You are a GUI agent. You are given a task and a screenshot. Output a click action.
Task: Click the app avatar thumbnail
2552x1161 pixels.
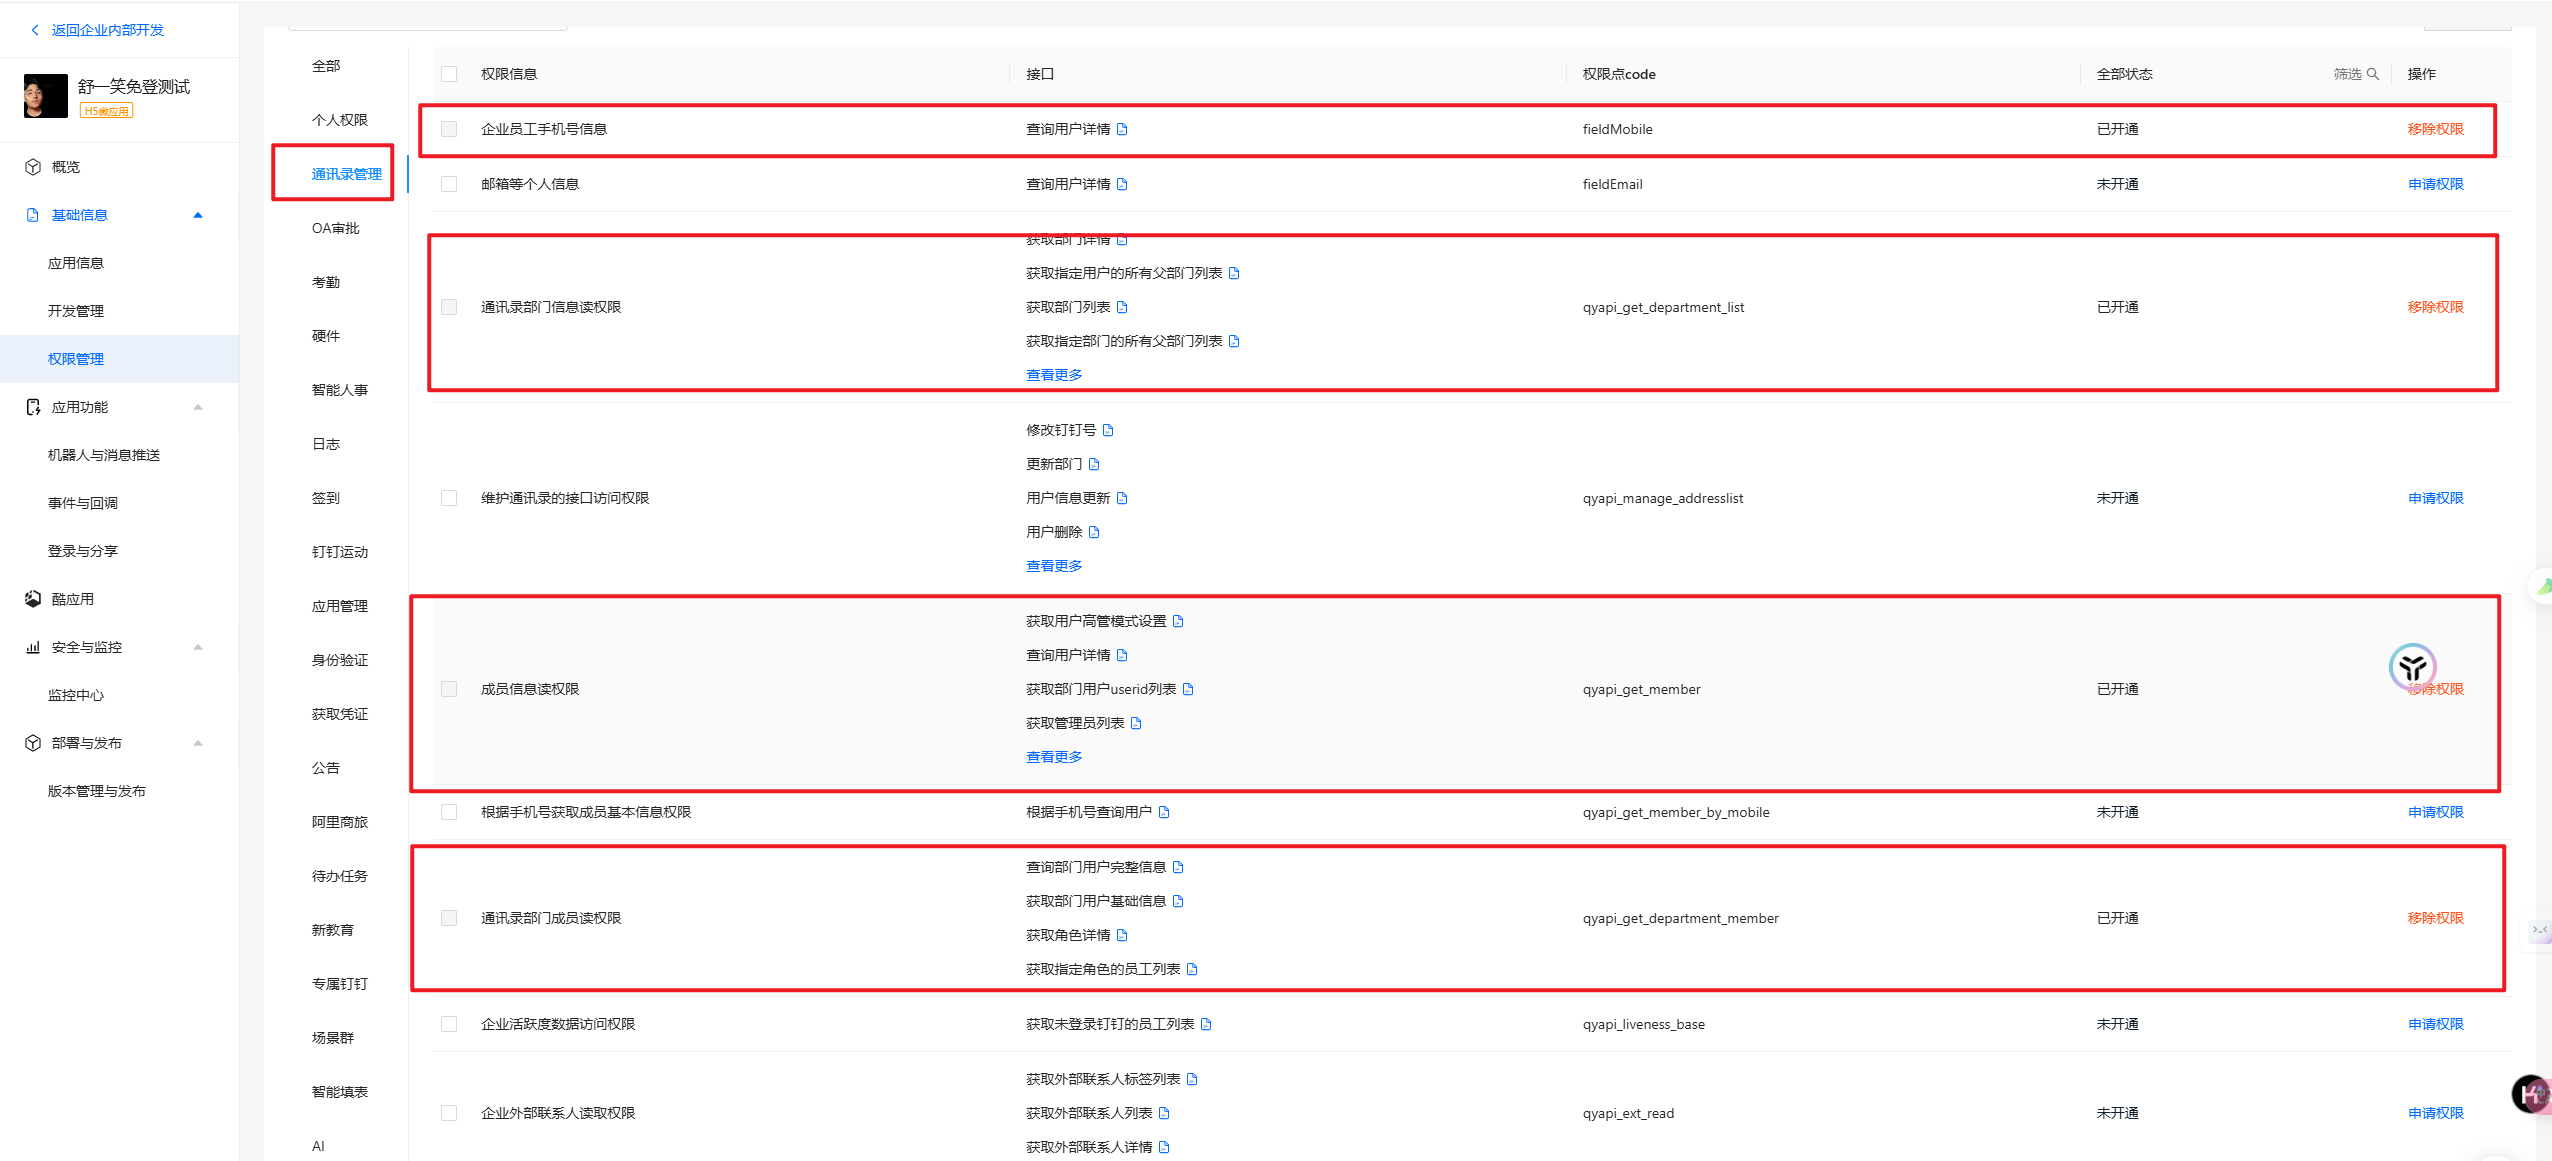click(46, 96)
